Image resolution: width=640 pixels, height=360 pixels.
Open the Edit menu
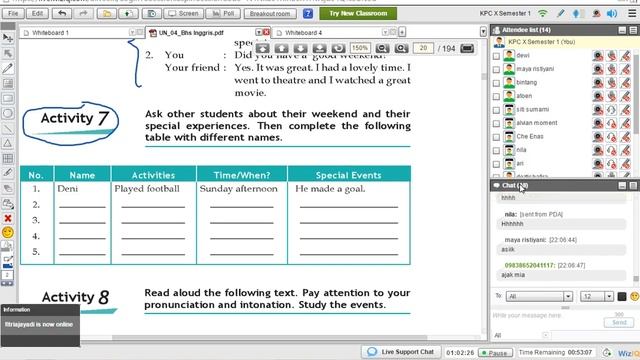pos(38,13)
